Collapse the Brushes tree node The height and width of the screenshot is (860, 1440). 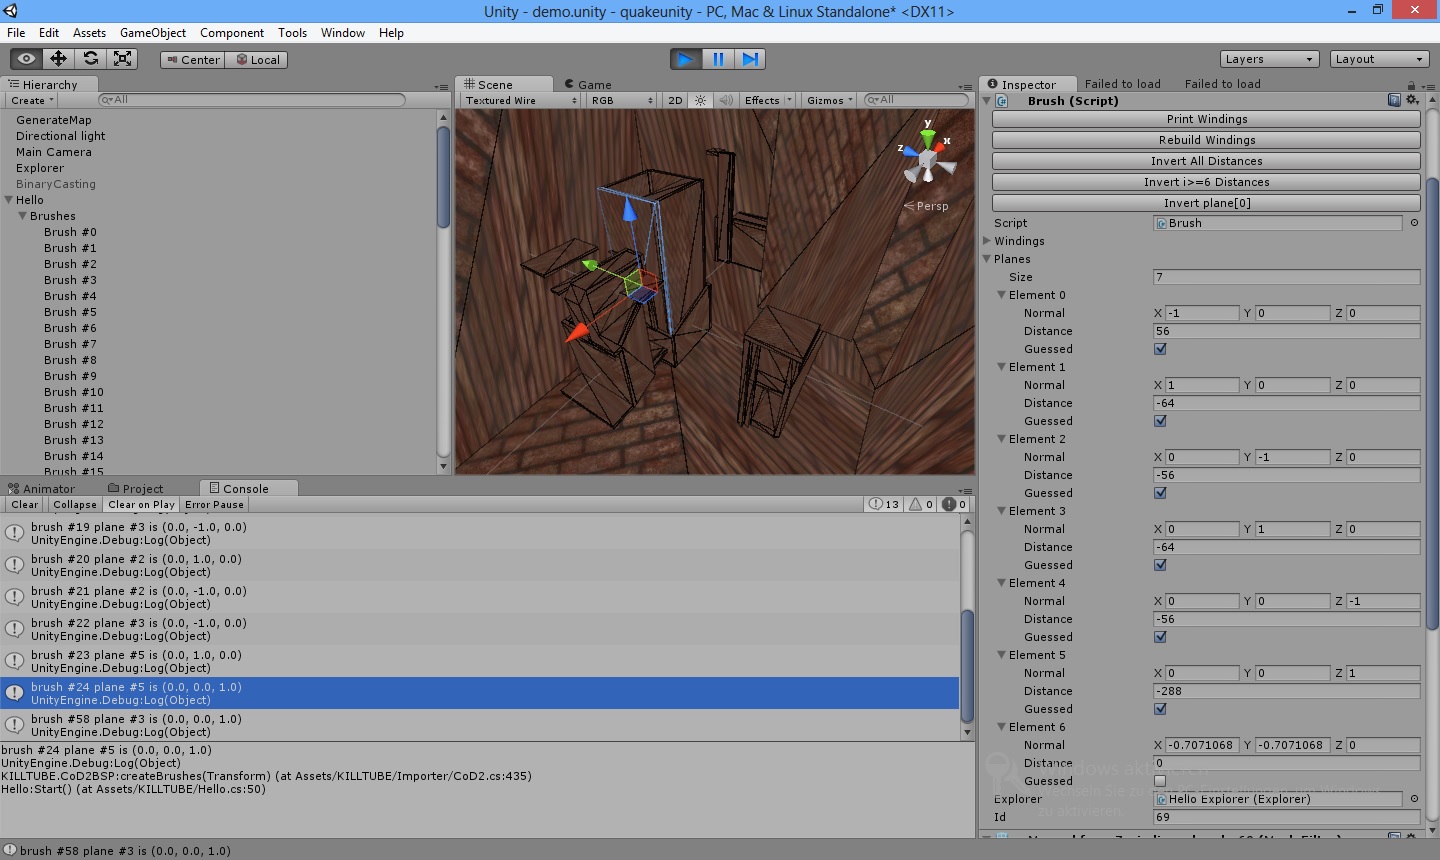pos(22,216)
